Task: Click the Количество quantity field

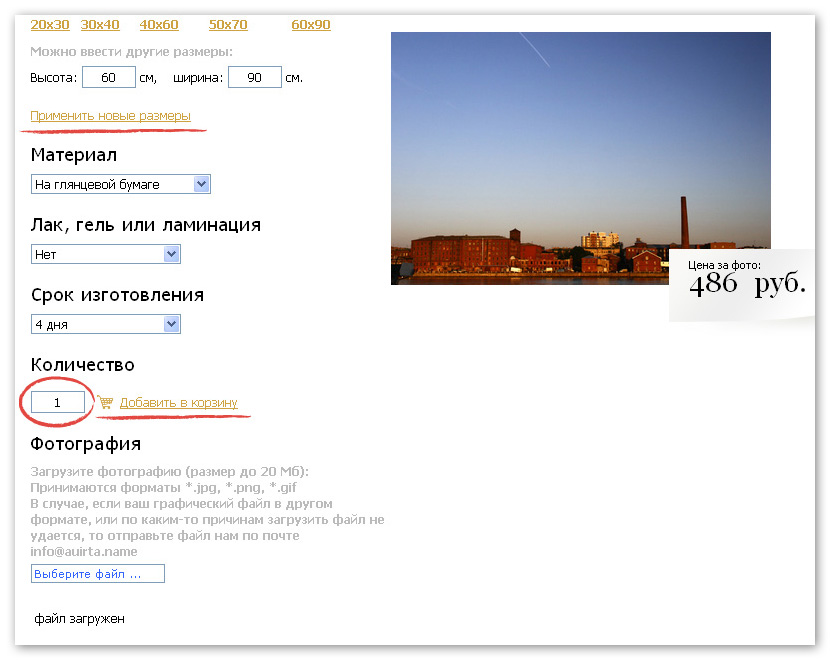Action: pyautogui.click(x=58, y=402)
